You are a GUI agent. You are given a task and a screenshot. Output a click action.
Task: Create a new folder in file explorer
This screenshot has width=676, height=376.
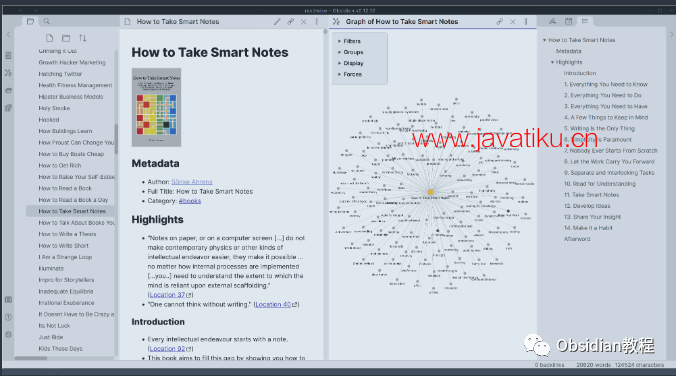click(x=66, y=38)
